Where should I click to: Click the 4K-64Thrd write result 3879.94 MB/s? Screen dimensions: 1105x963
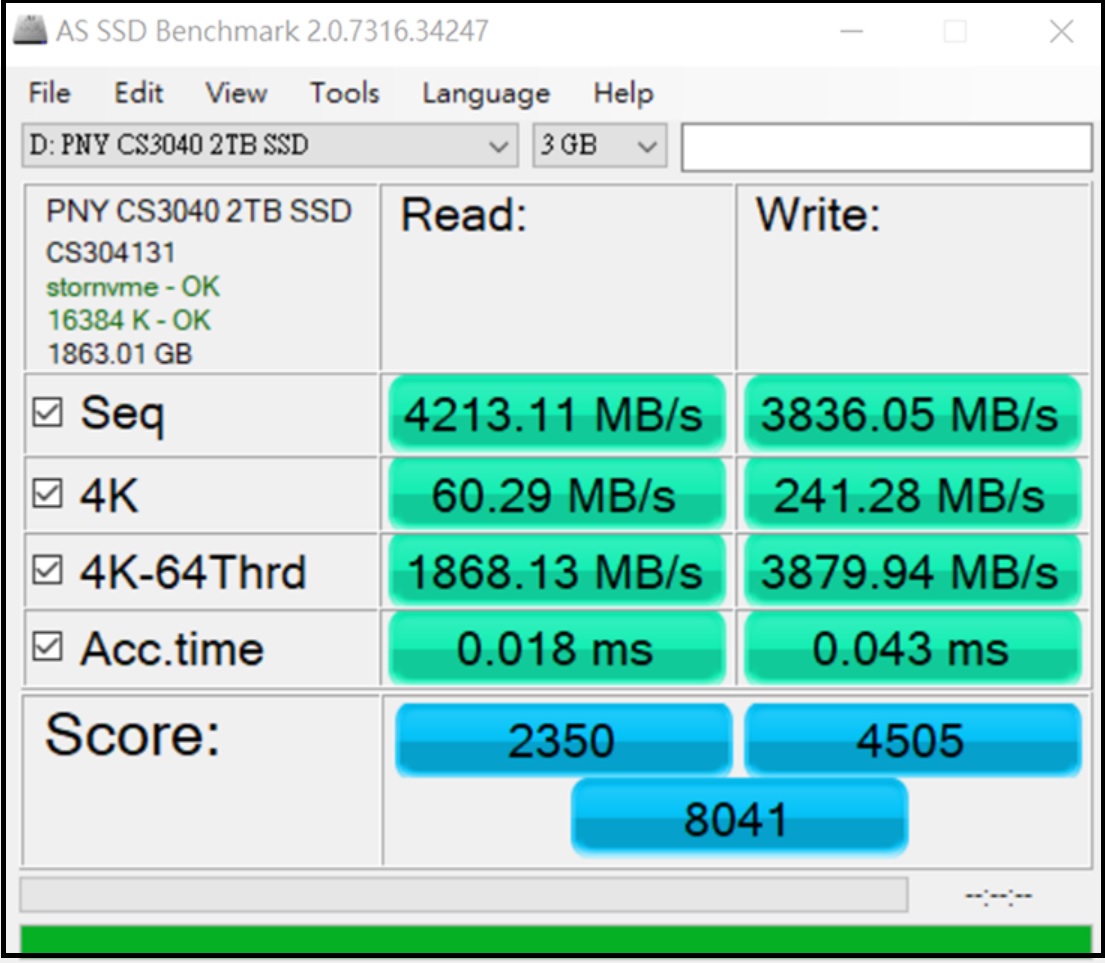click(x=913, y=571)
